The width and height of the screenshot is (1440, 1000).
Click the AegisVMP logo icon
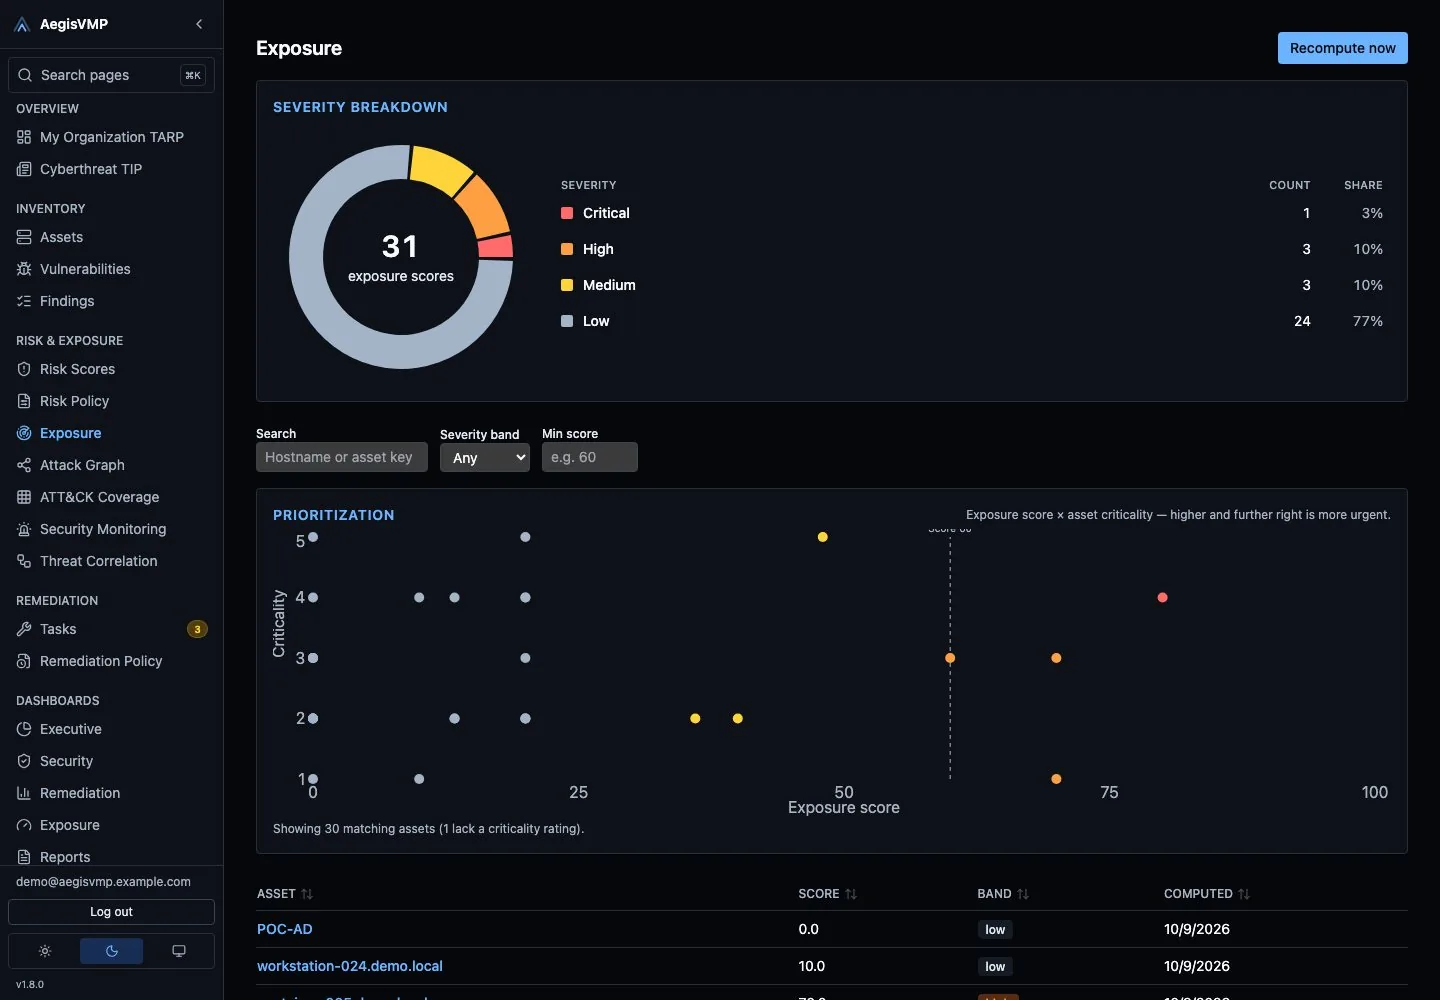pyautogui.click(x=23, y=24)
